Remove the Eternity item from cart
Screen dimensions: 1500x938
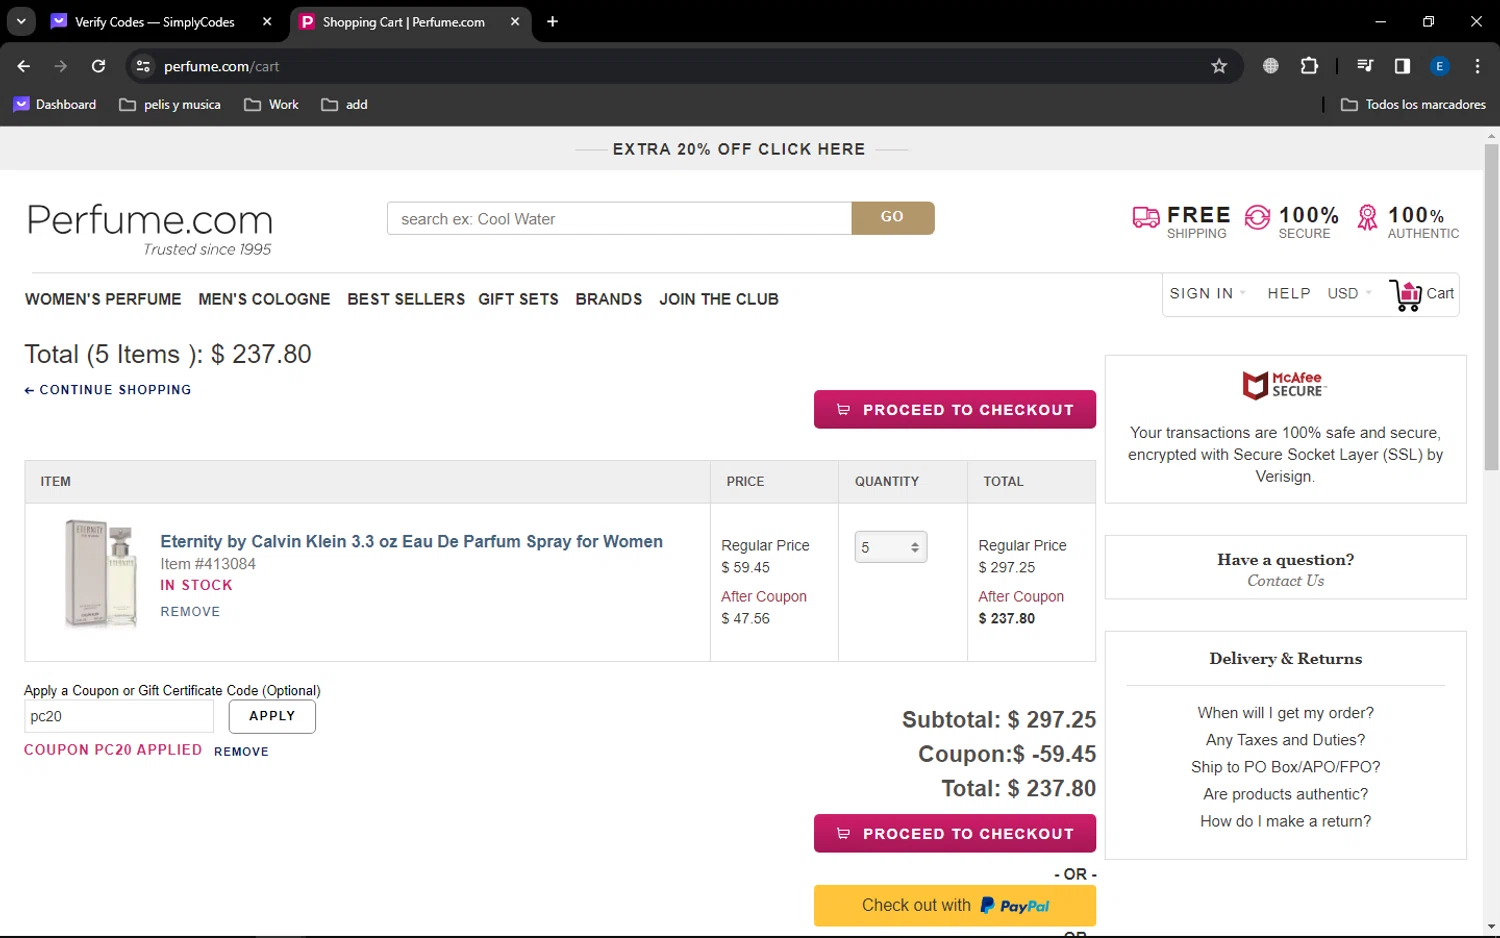(190, 612)
